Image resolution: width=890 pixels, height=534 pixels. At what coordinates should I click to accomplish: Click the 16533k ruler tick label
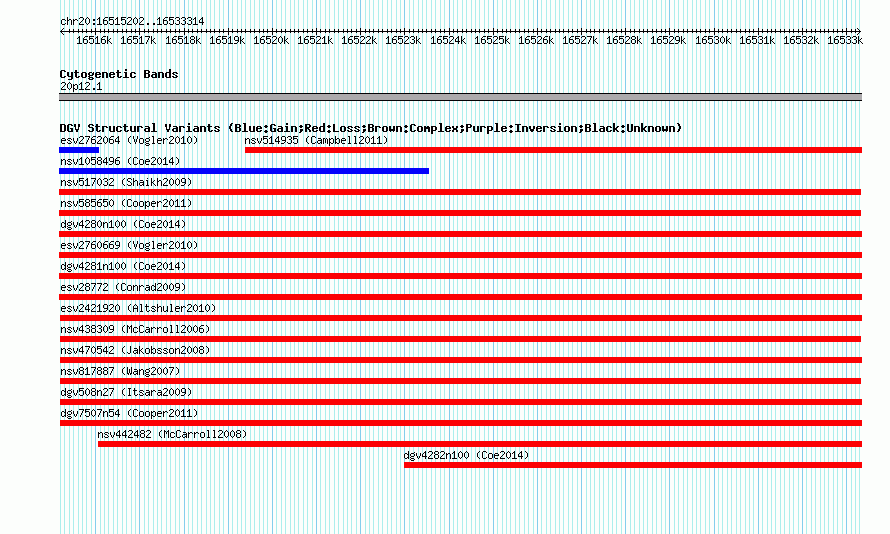click(x=845, y=40)
